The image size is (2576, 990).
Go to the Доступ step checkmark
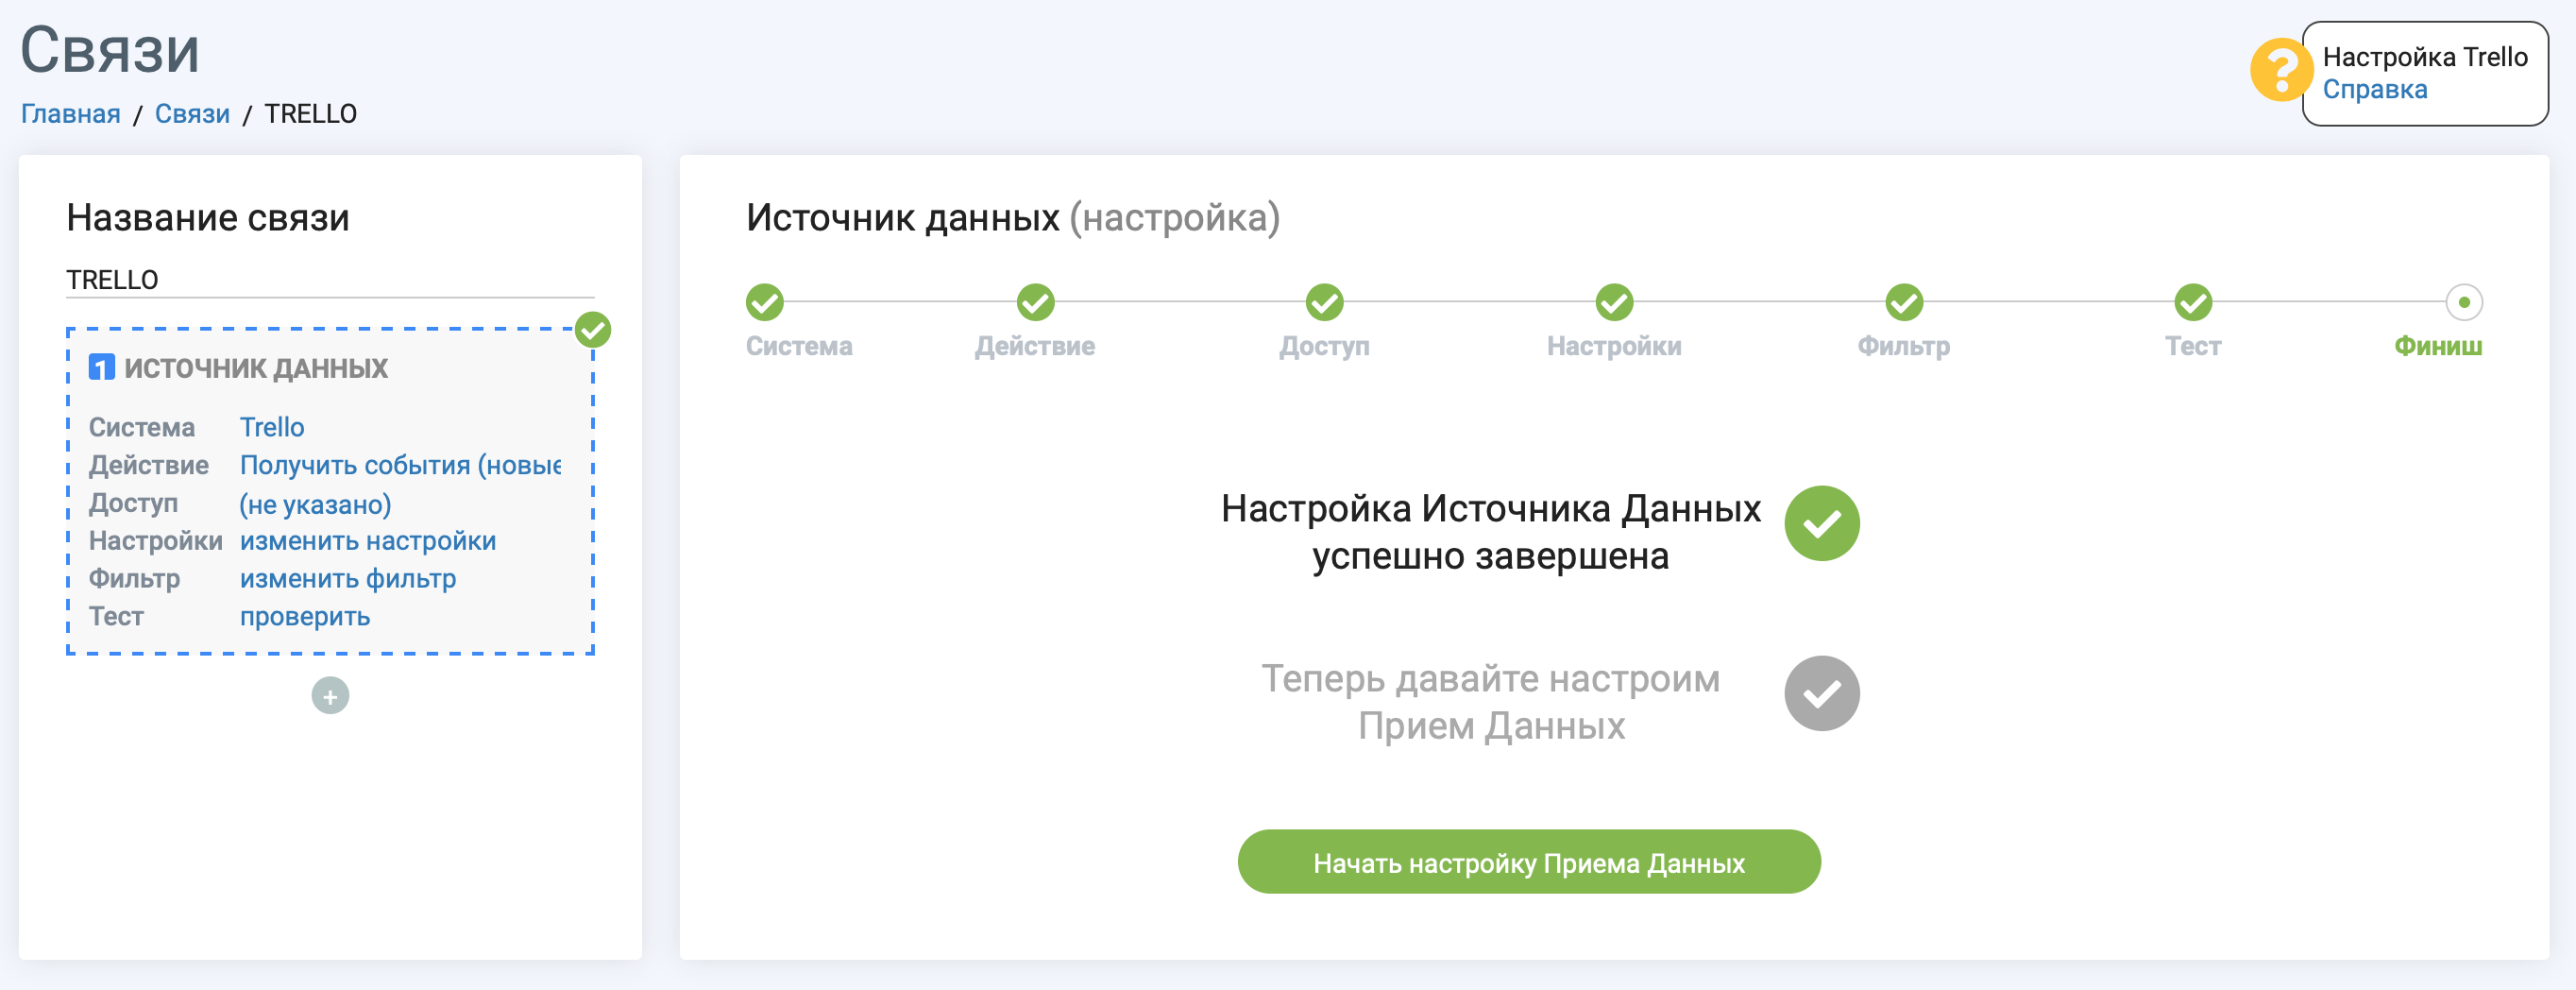click(1325, 302)
